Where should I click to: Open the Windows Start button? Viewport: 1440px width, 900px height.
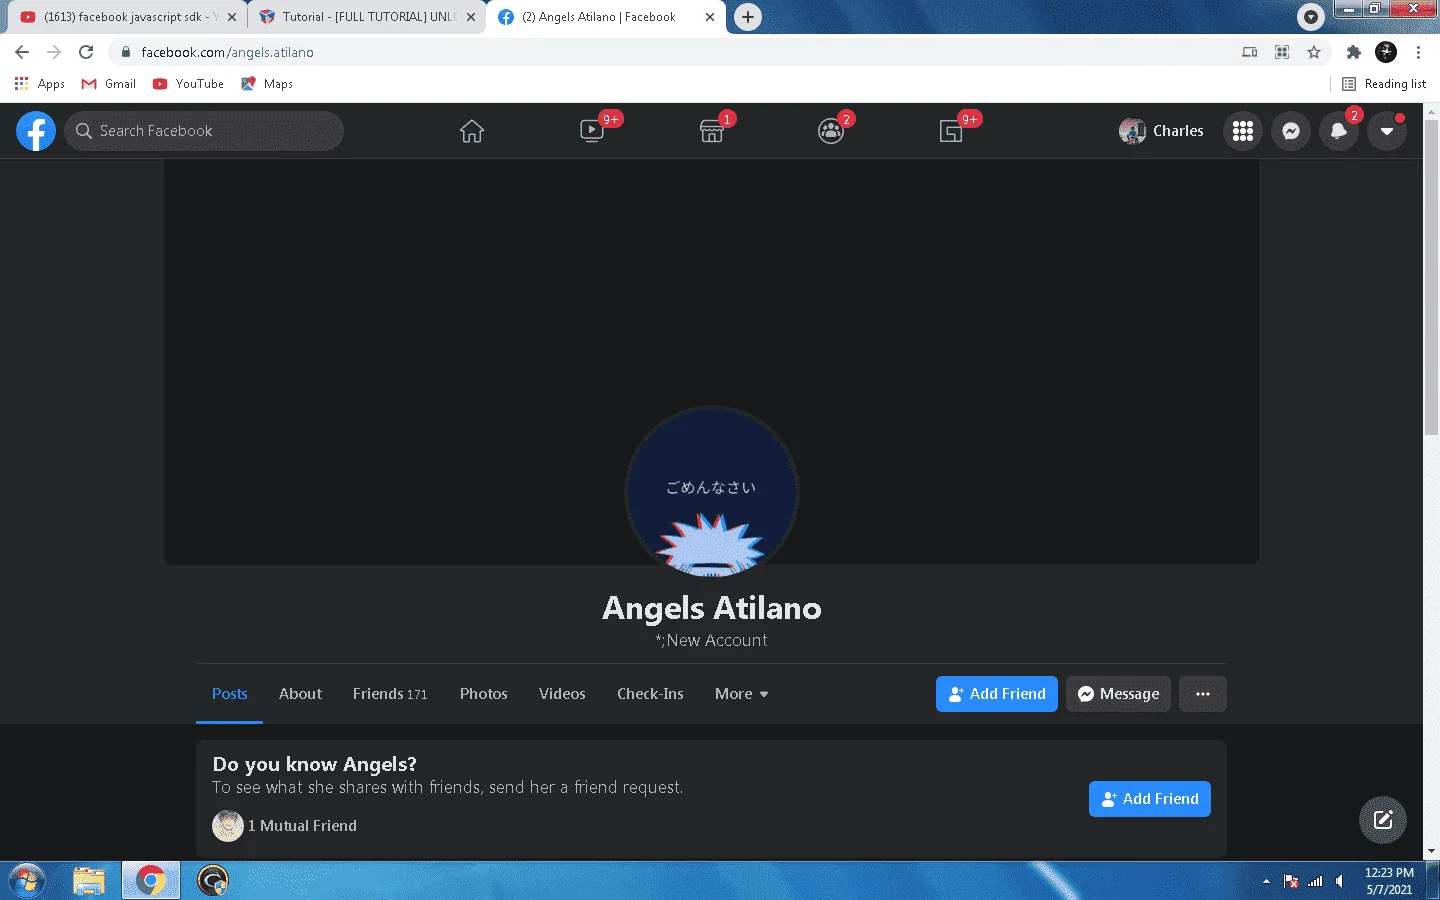27,880
